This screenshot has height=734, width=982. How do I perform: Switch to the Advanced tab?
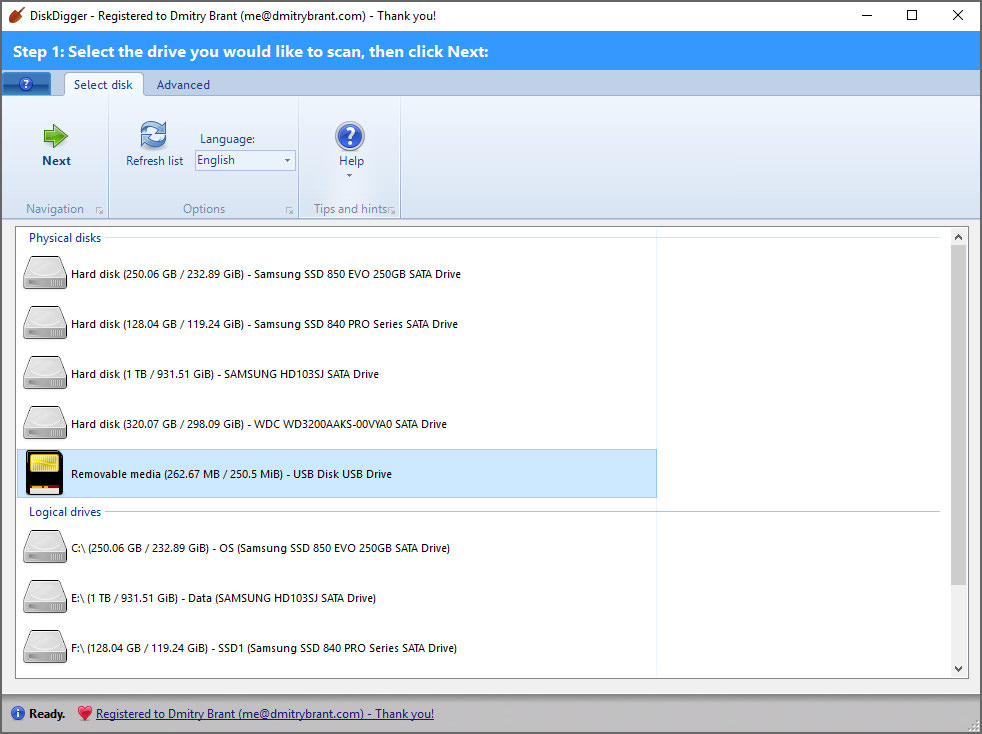click(183, 85)
